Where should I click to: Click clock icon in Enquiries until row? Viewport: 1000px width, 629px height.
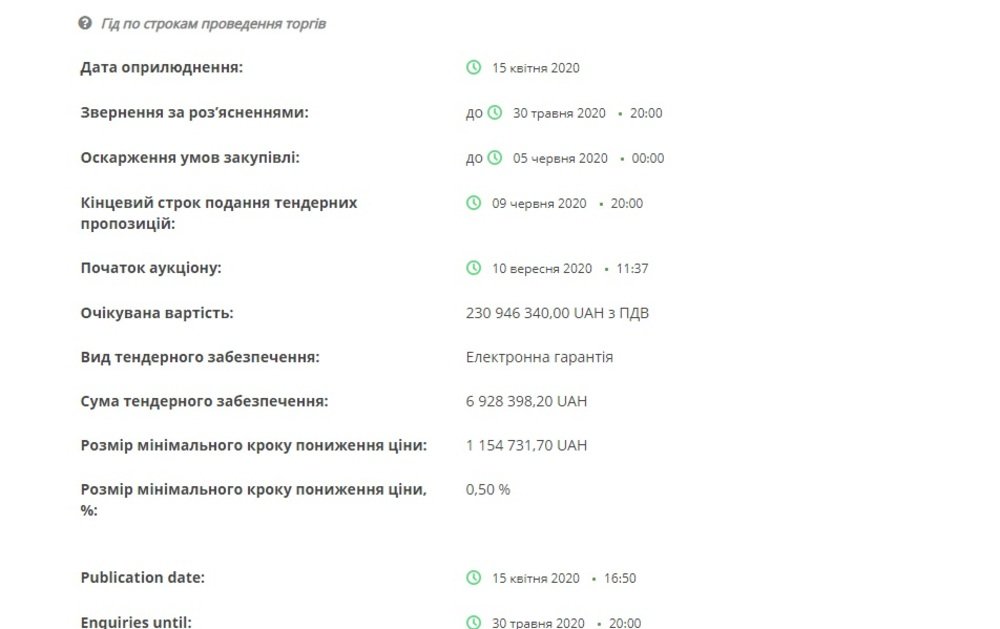click(473, 622)
